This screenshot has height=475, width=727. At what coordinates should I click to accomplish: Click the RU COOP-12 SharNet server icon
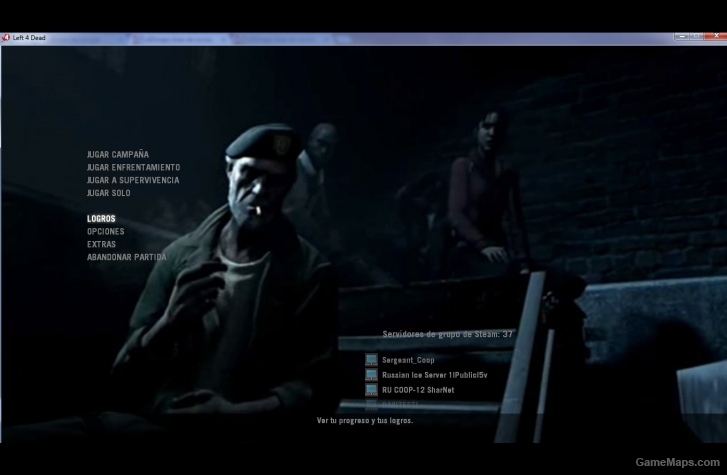coord(371,390)
